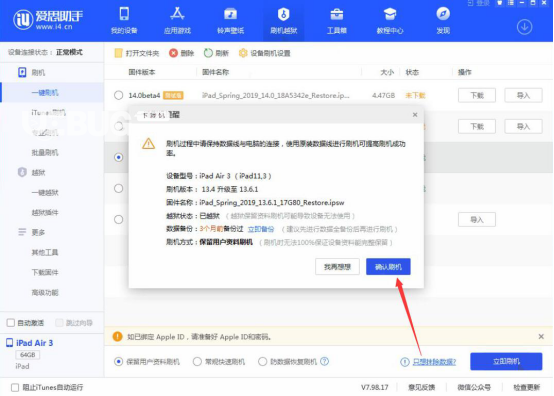The image size is (554, 396).
Task: Click the 固件名称 column header
Action: (216, 72)
